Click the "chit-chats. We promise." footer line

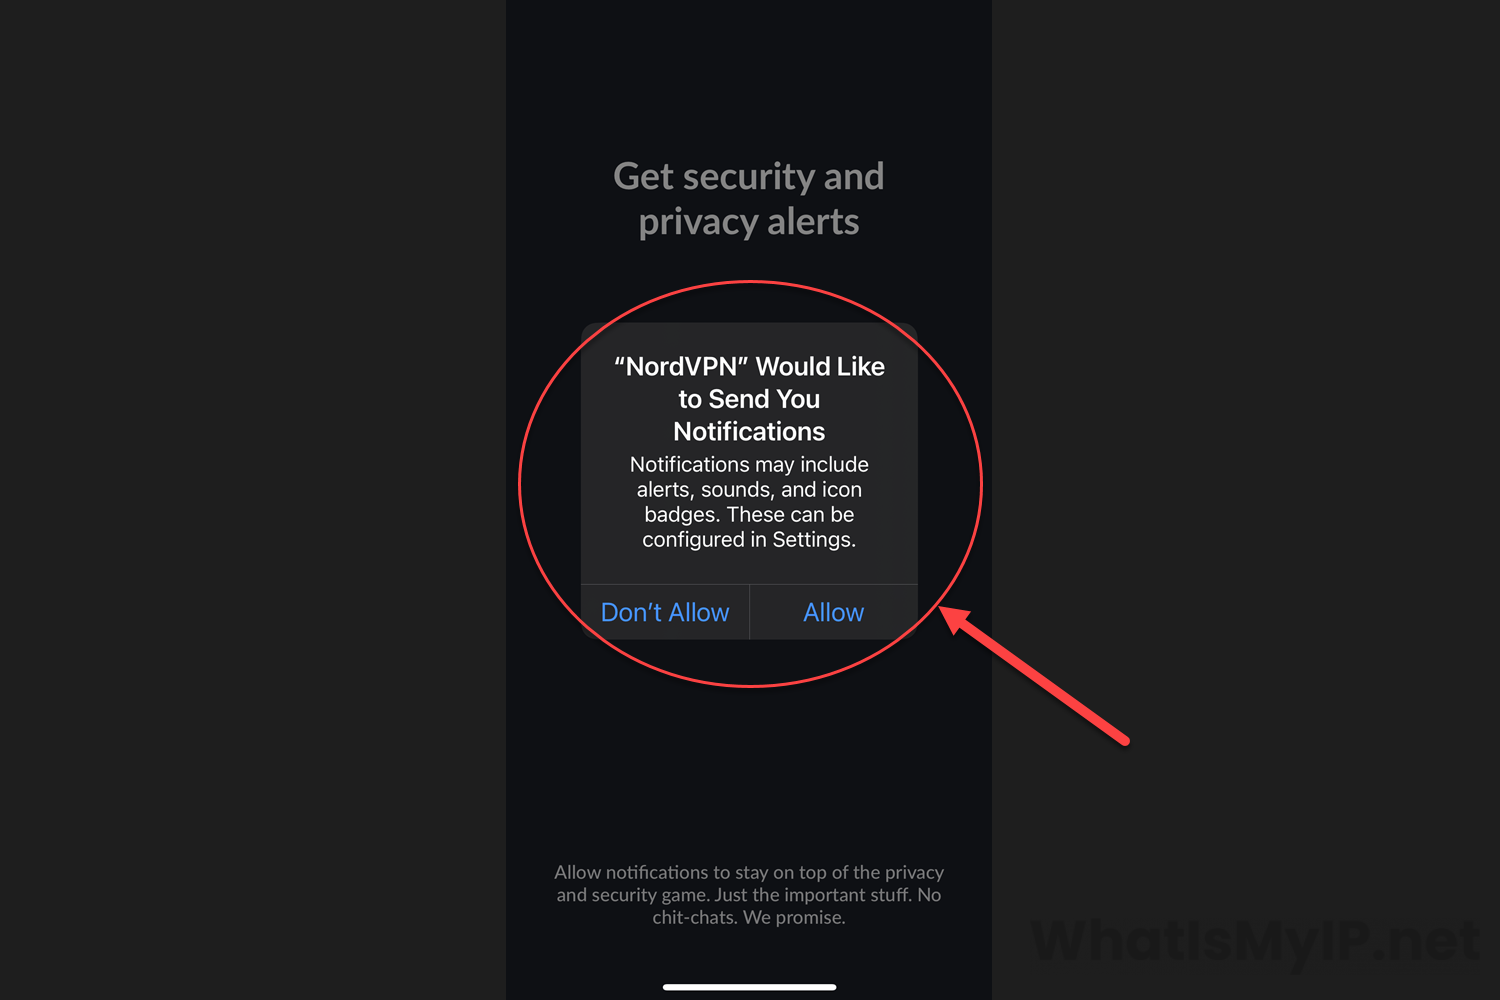point(749,917)
